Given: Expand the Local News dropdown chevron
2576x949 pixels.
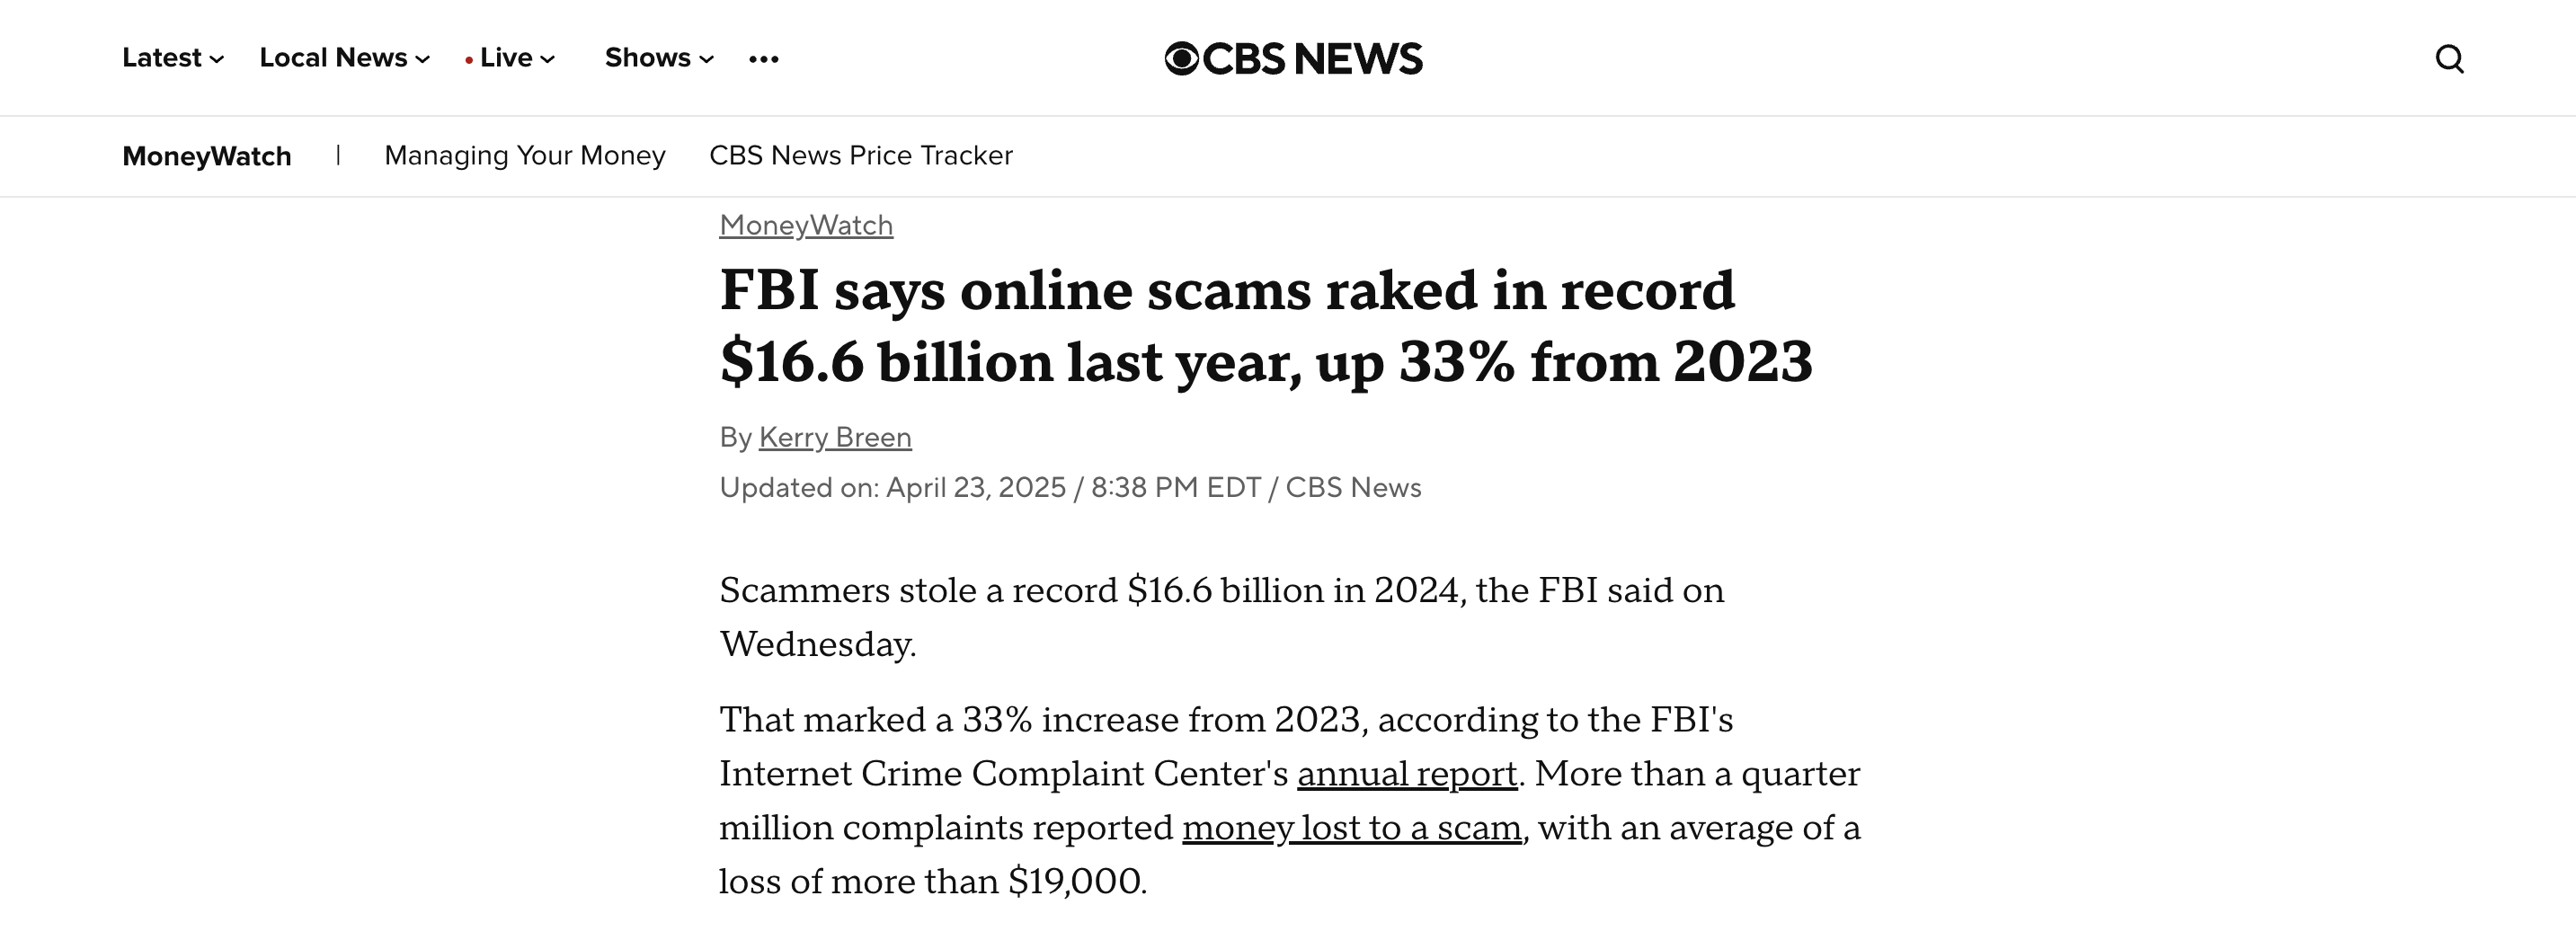Looking at the screenshot, I should click(422, 61).
